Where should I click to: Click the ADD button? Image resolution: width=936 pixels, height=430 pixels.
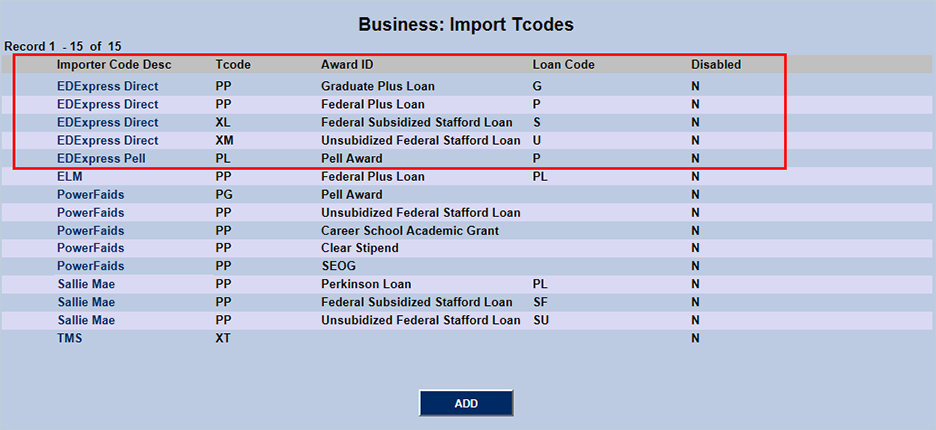coord(466,403)
